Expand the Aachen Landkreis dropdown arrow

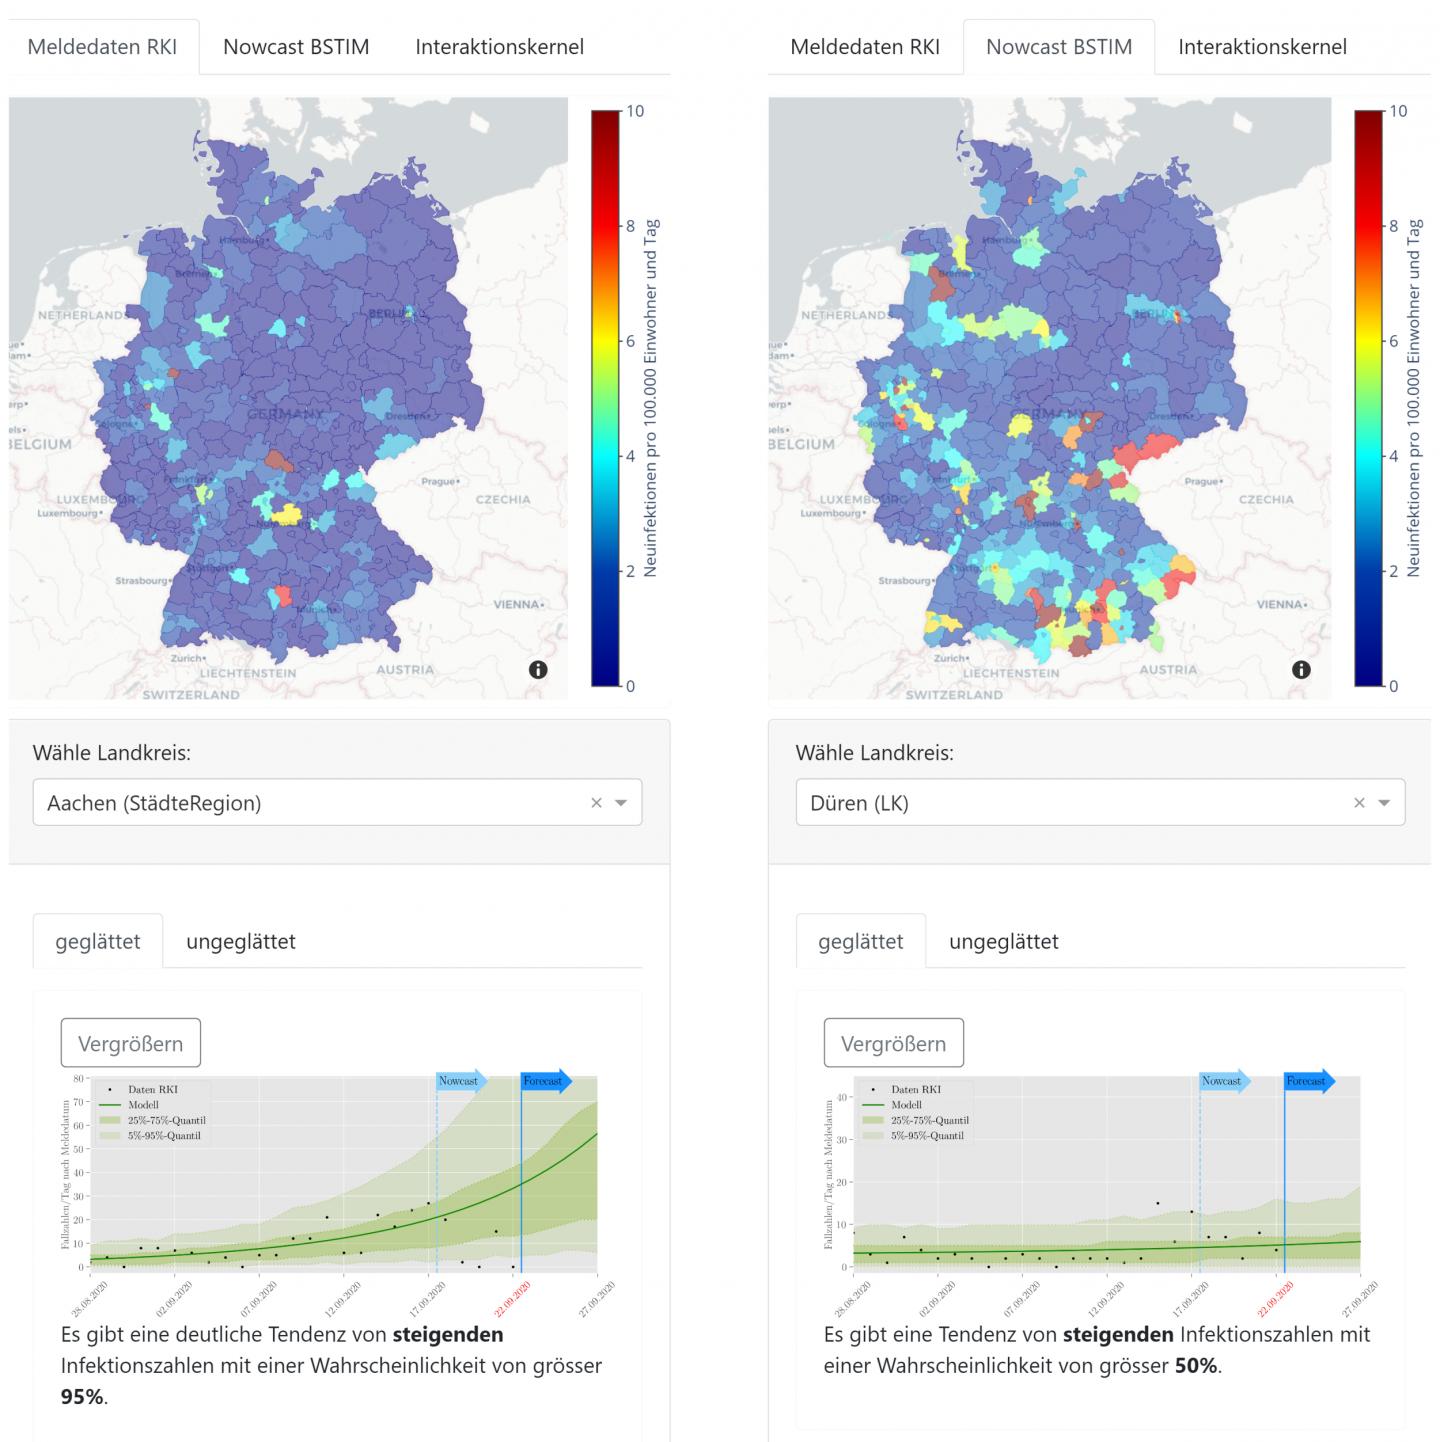tap(621, 803)
